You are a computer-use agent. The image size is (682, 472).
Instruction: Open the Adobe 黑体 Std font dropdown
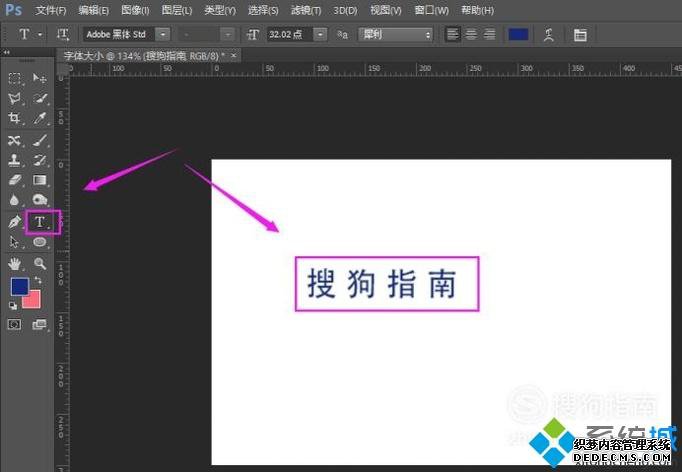[163, 34]
